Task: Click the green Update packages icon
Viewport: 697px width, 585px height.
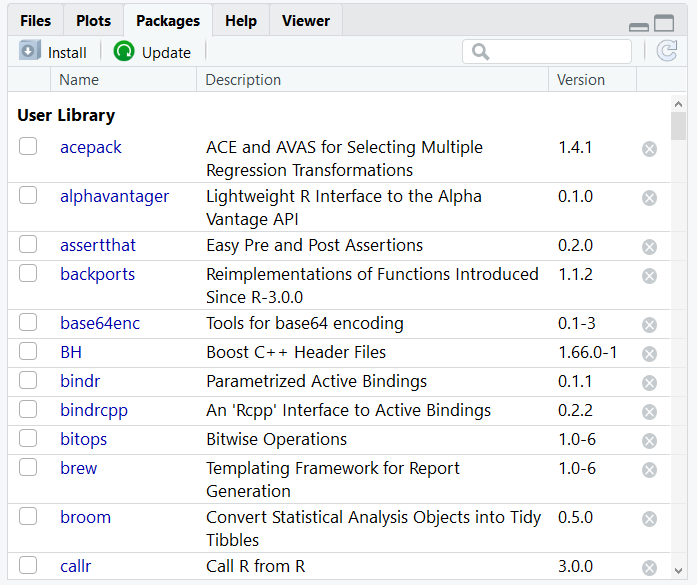Action: coord(124,52)
